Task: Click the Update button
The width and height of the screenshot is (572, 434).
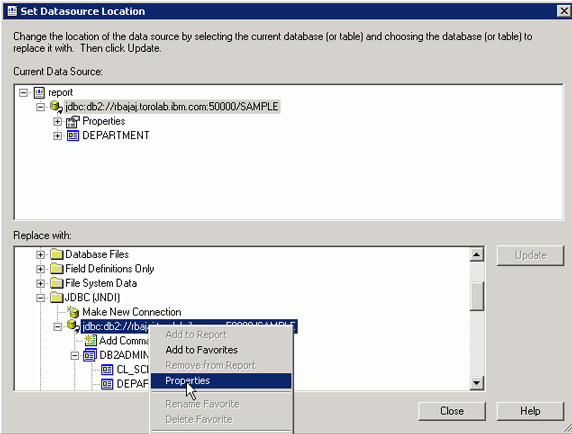Action: [530, 255]
